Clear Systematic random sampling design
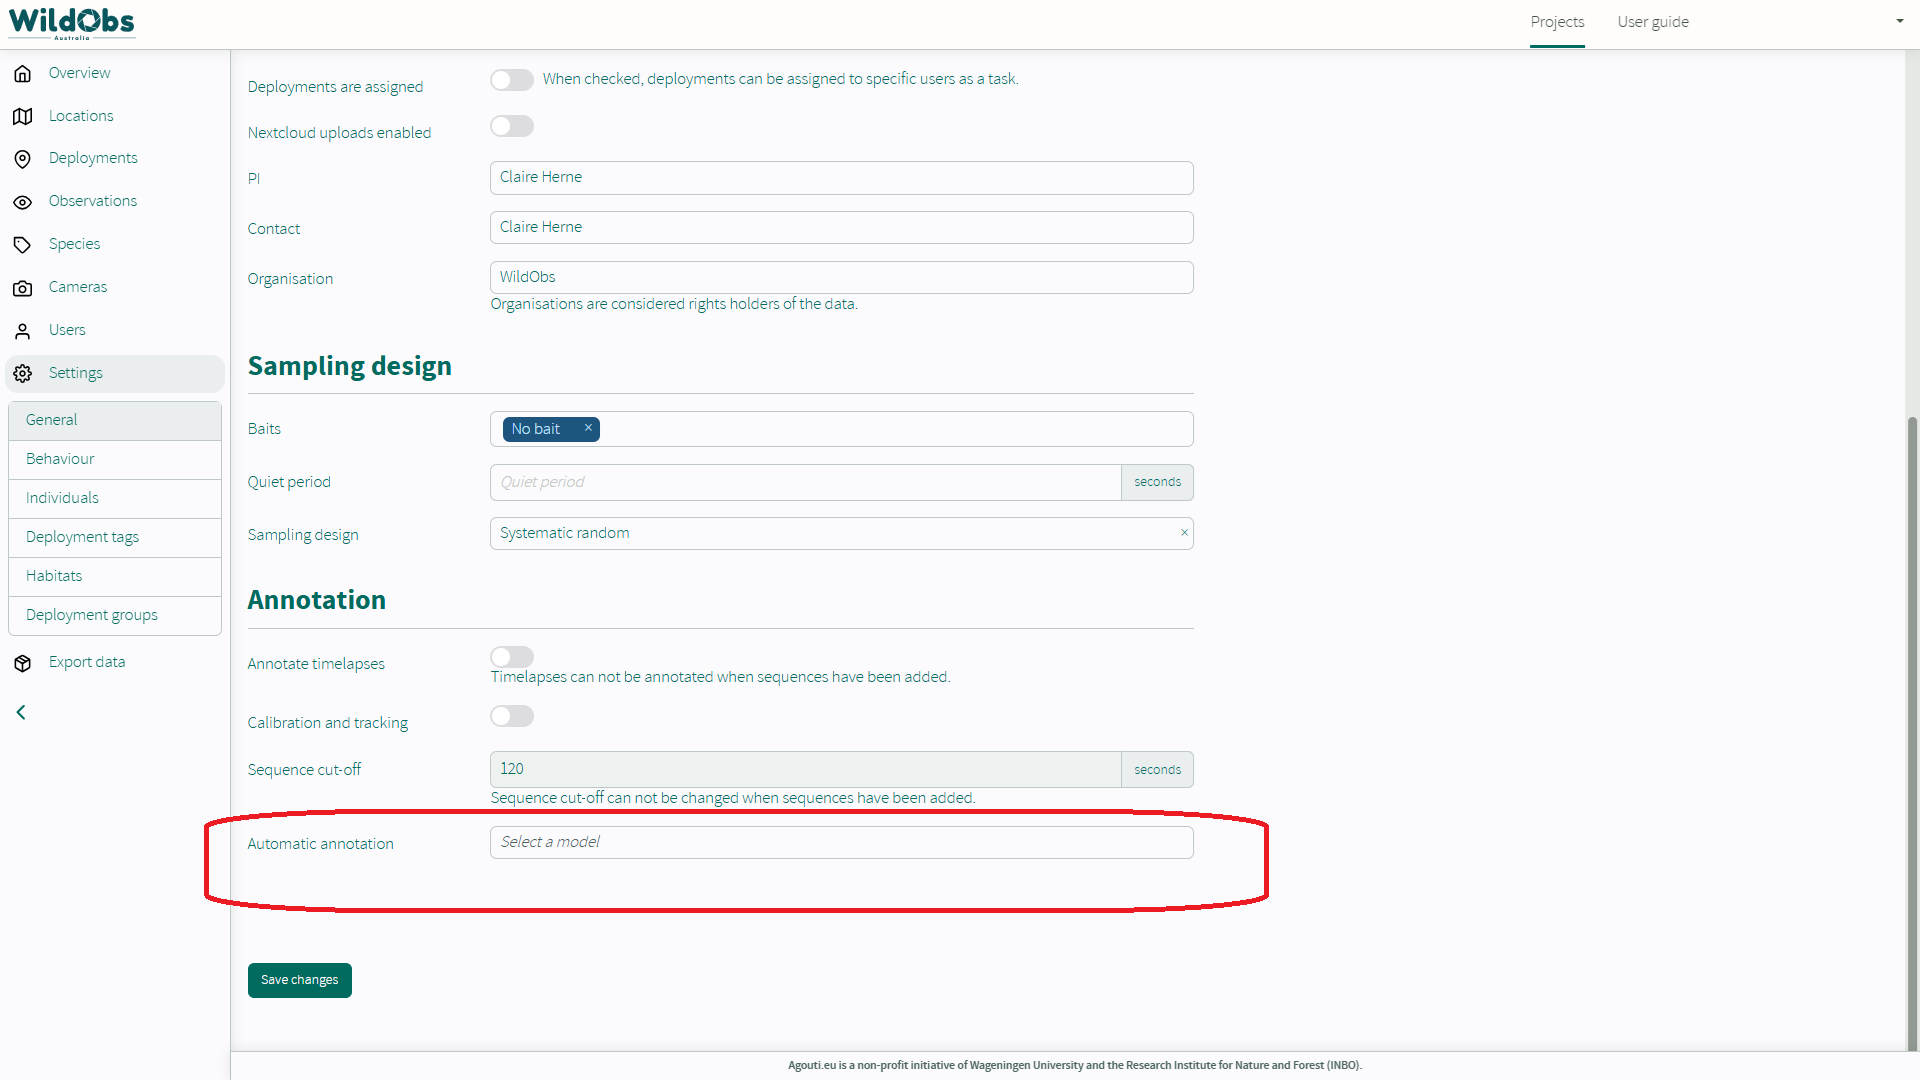 coord(1184,533)
